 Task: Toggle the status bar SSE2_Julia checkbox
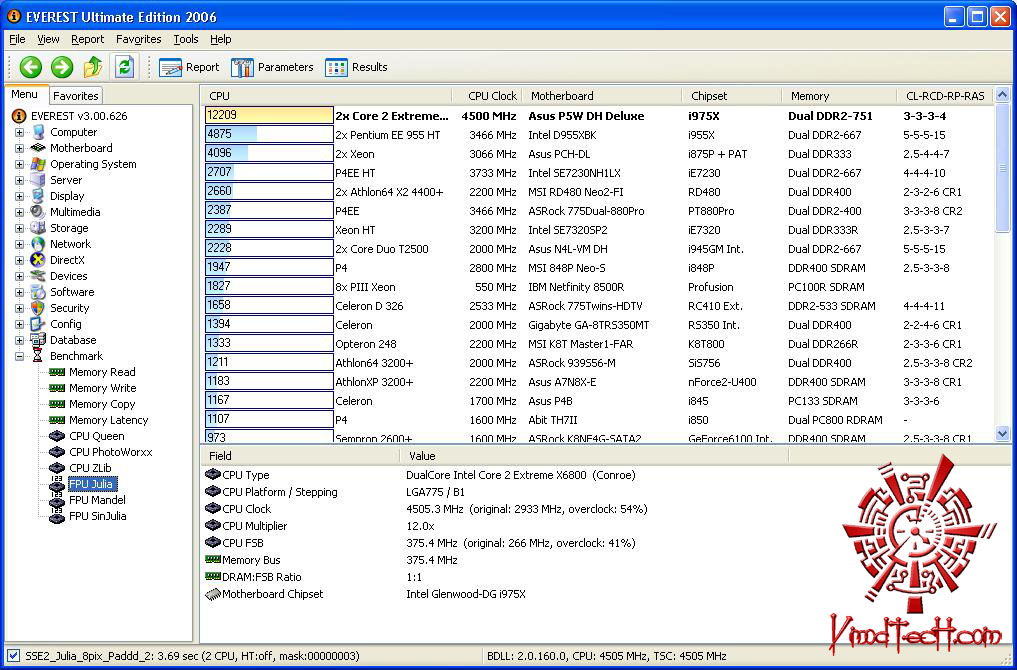pos(12,656)
